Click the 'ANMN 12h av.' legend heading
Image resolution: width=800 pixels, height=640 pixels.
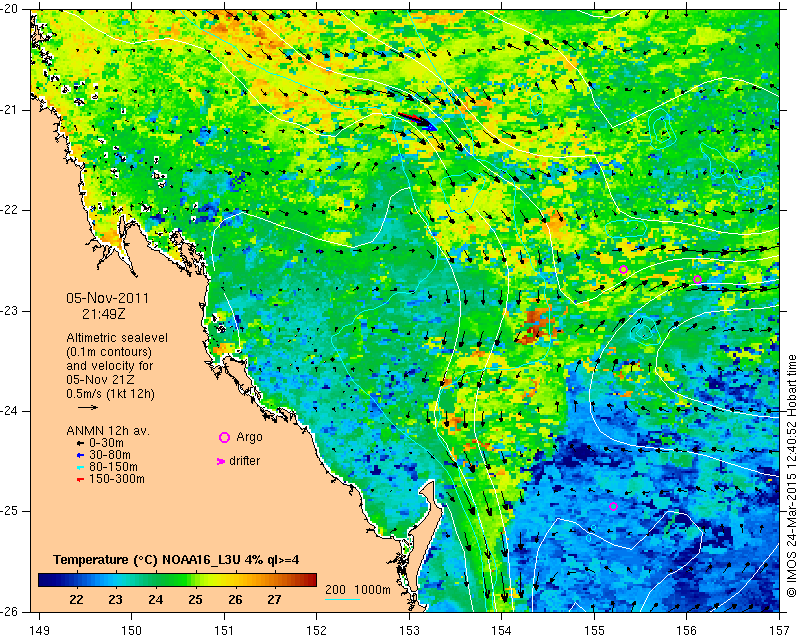coord(108,431)
